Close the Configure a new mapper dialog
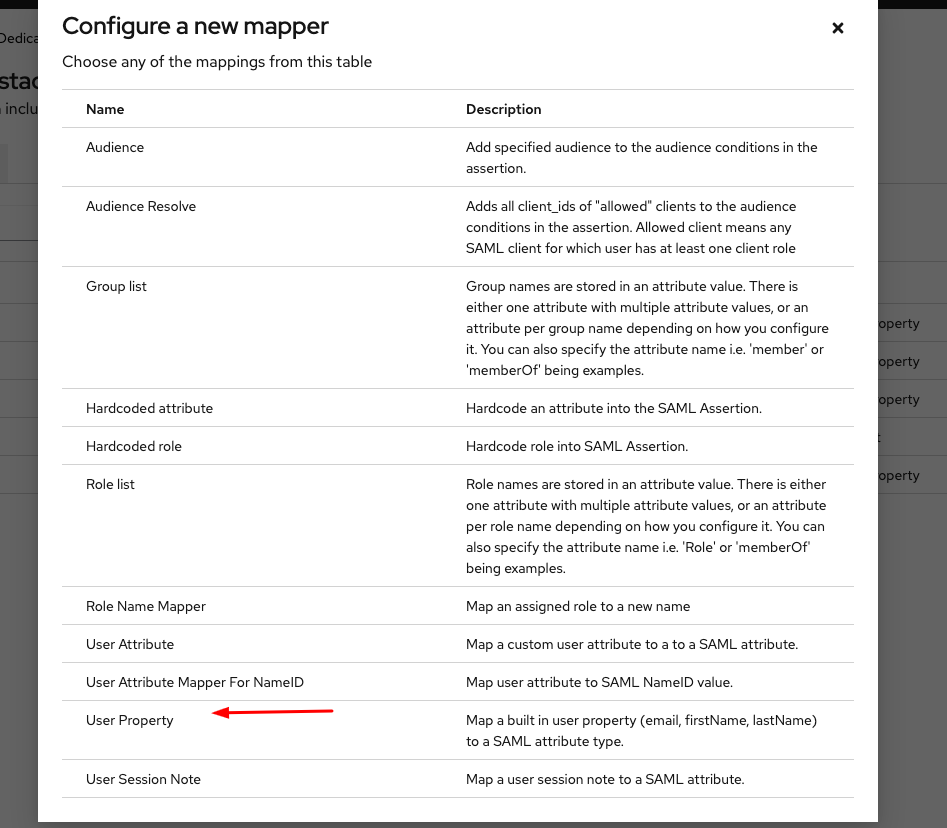 pos(838,28)
